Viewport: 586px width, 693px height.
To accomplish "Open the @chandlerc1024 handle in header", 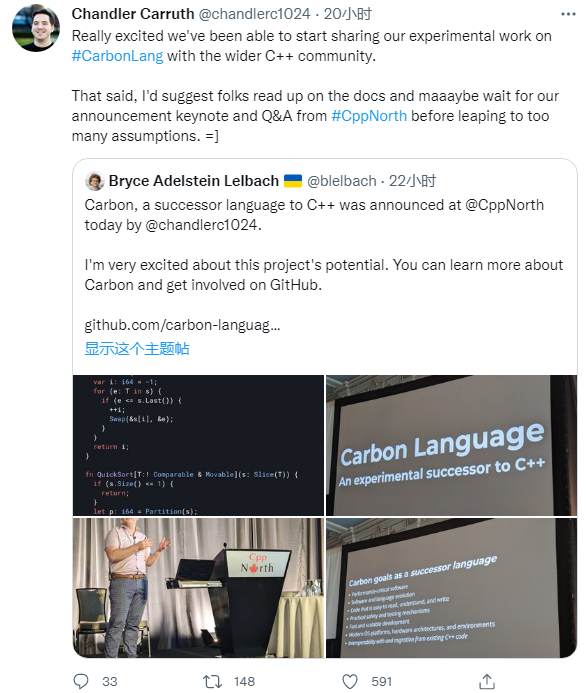I will (x=255, y=14).
